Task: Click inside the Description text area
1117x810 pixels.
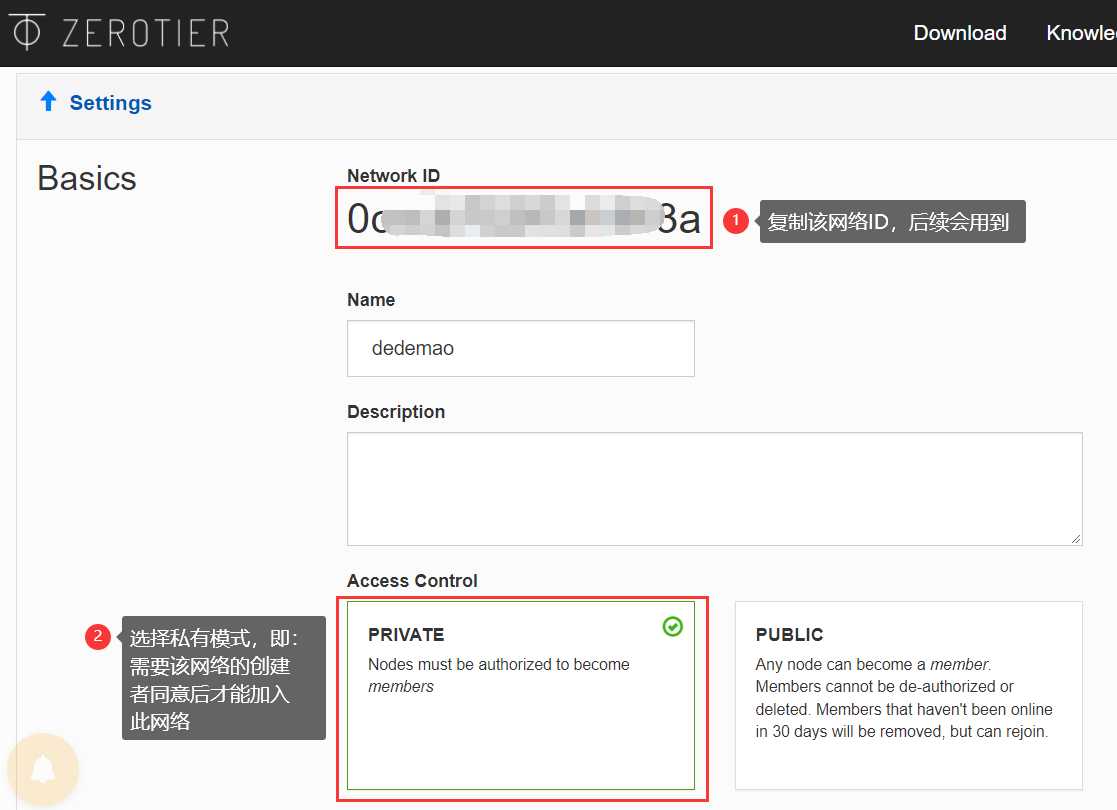Action: [x=715, y=489]
